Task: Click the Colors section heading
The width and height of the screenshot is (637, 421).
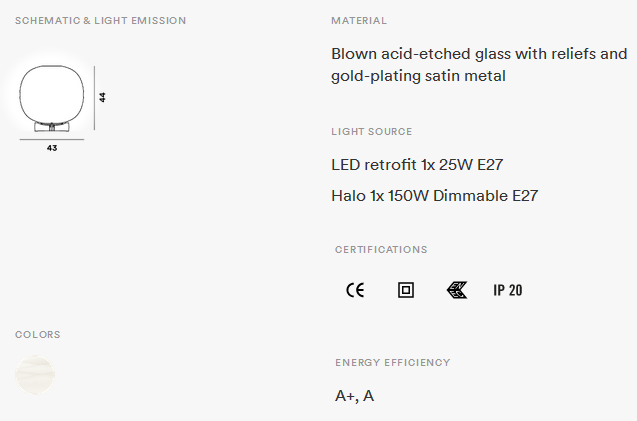Action: [38, 335]
